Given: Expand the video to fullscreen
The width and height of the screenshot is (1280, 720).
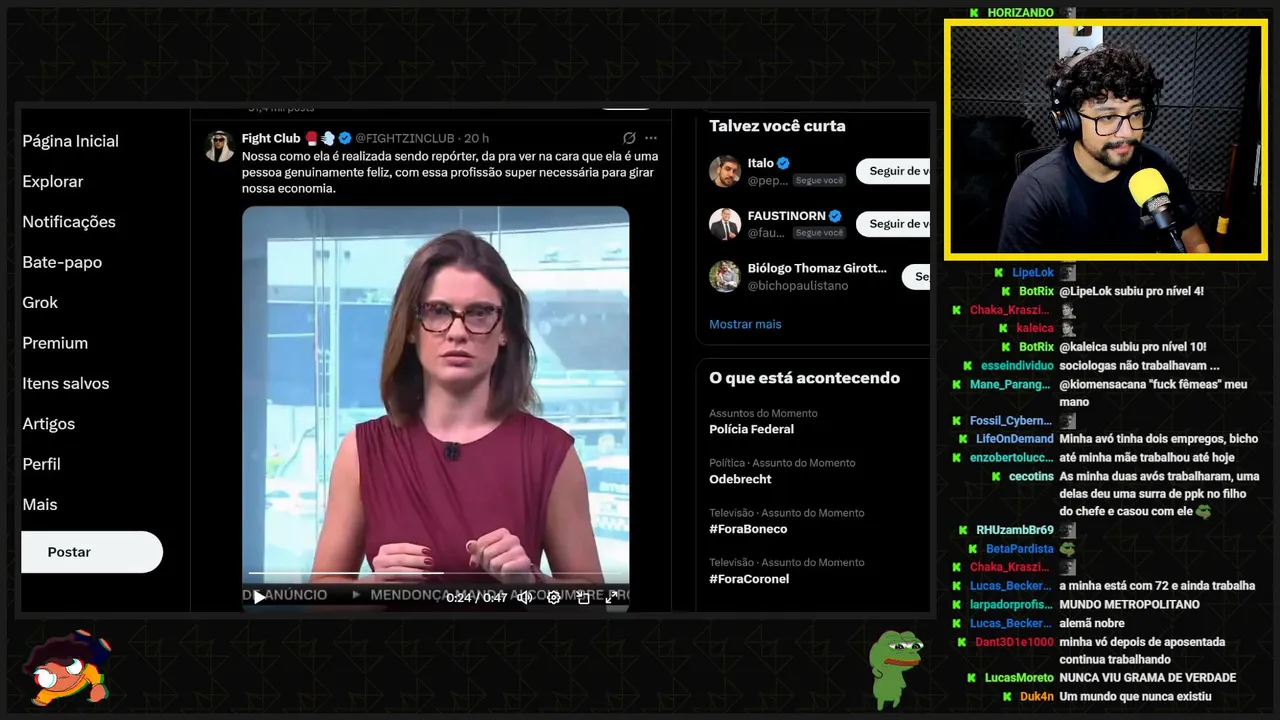Looking at the screenshot, I should click(612, 598).
